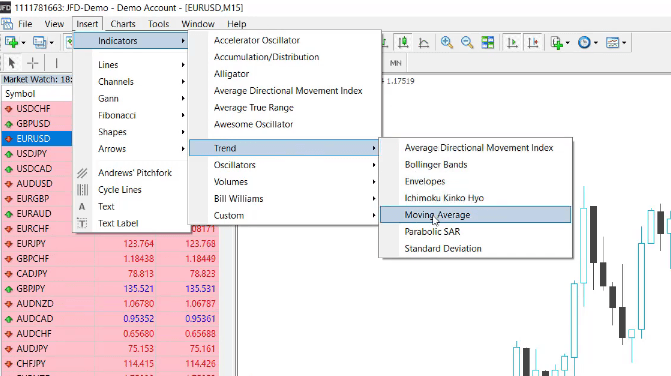Choose Awesome Oscillator indicator
671x376 pixels.
tap(285, 124)
